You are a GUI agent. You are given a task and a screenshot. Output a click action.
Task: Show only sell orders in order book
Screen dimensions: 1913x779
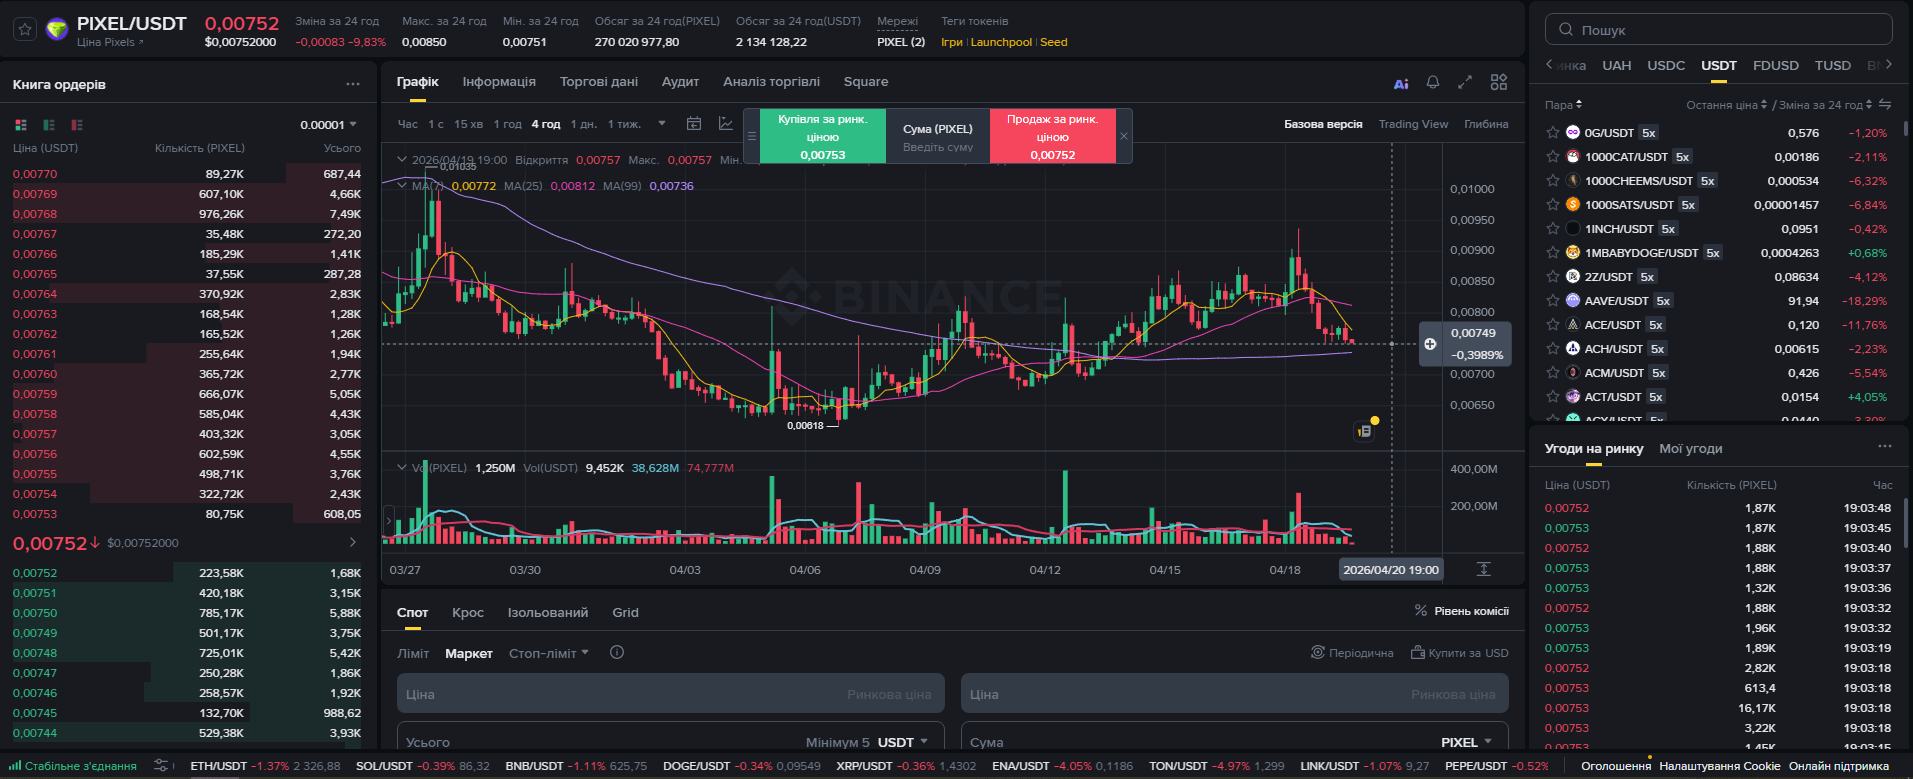point(77,125)
